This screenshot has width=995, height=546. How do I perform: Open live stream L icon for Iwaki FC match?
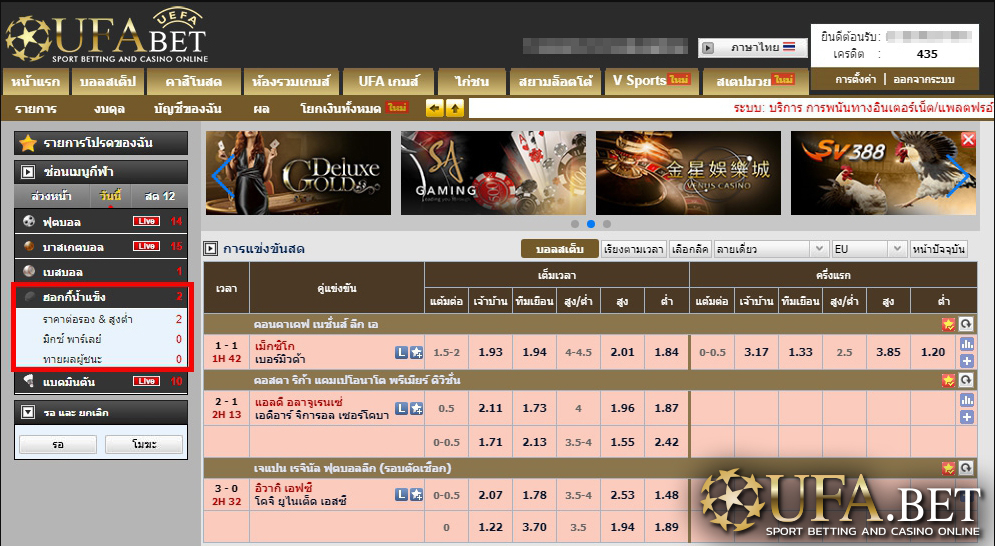coord(401,495)
